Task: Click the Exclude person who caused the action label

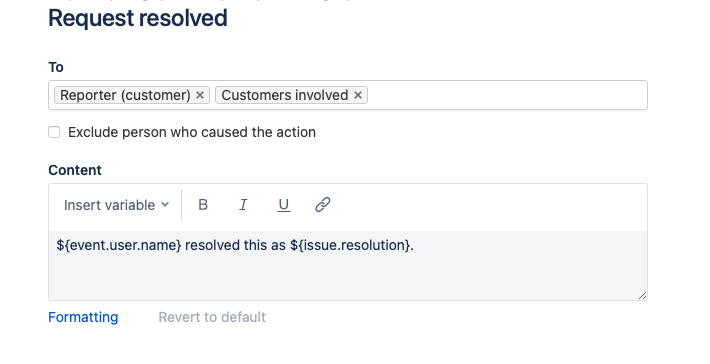Action: pyautogui.click(x=192, y=132)
